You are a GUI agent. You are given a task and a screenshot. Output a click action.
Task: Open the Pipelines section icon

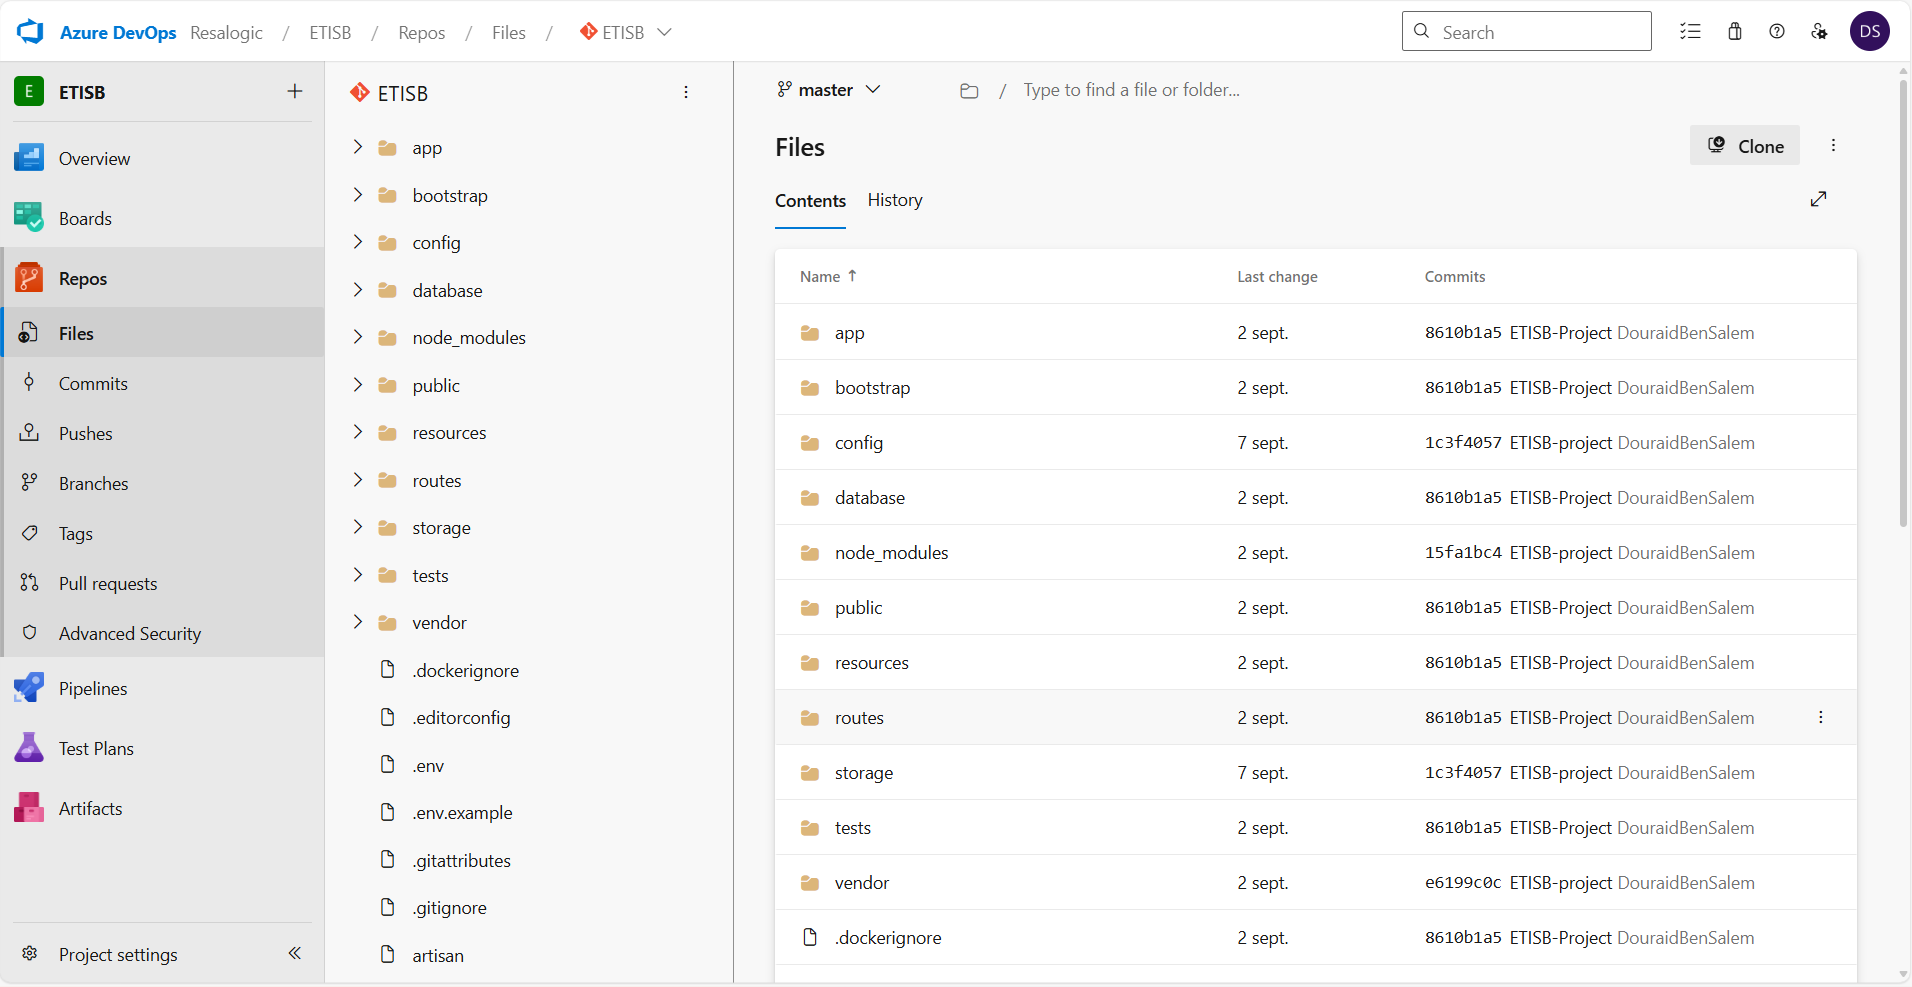tap(29, 688)
